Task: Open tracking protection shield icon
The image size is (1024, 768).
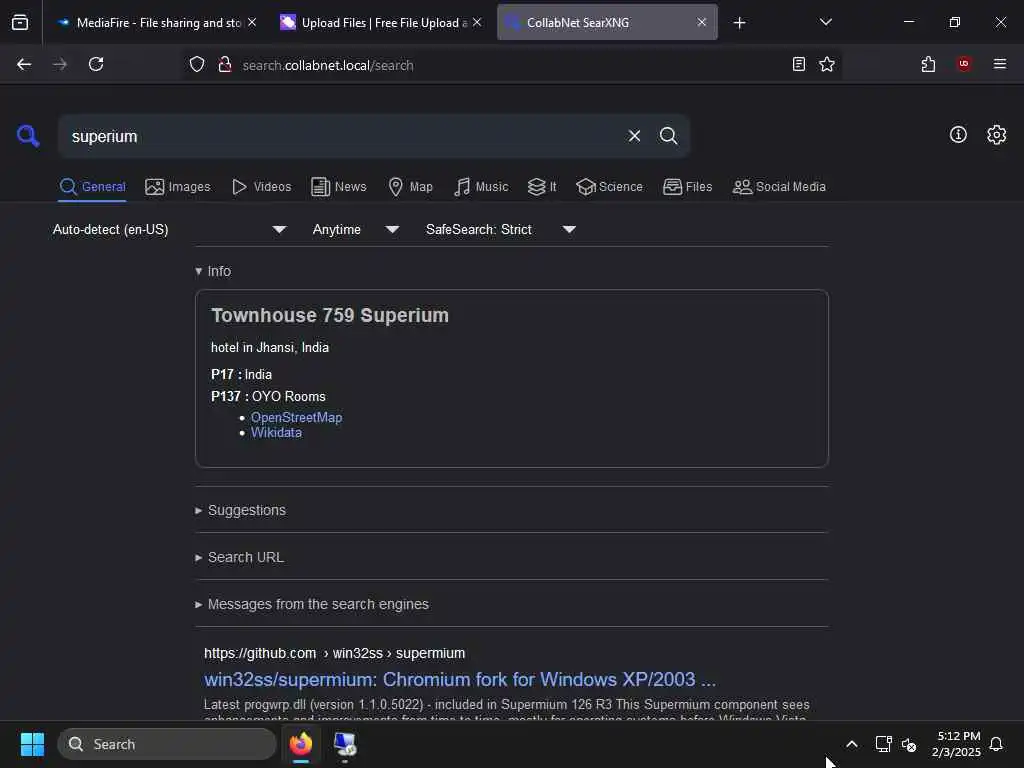Action: click(x=197, y=65)
